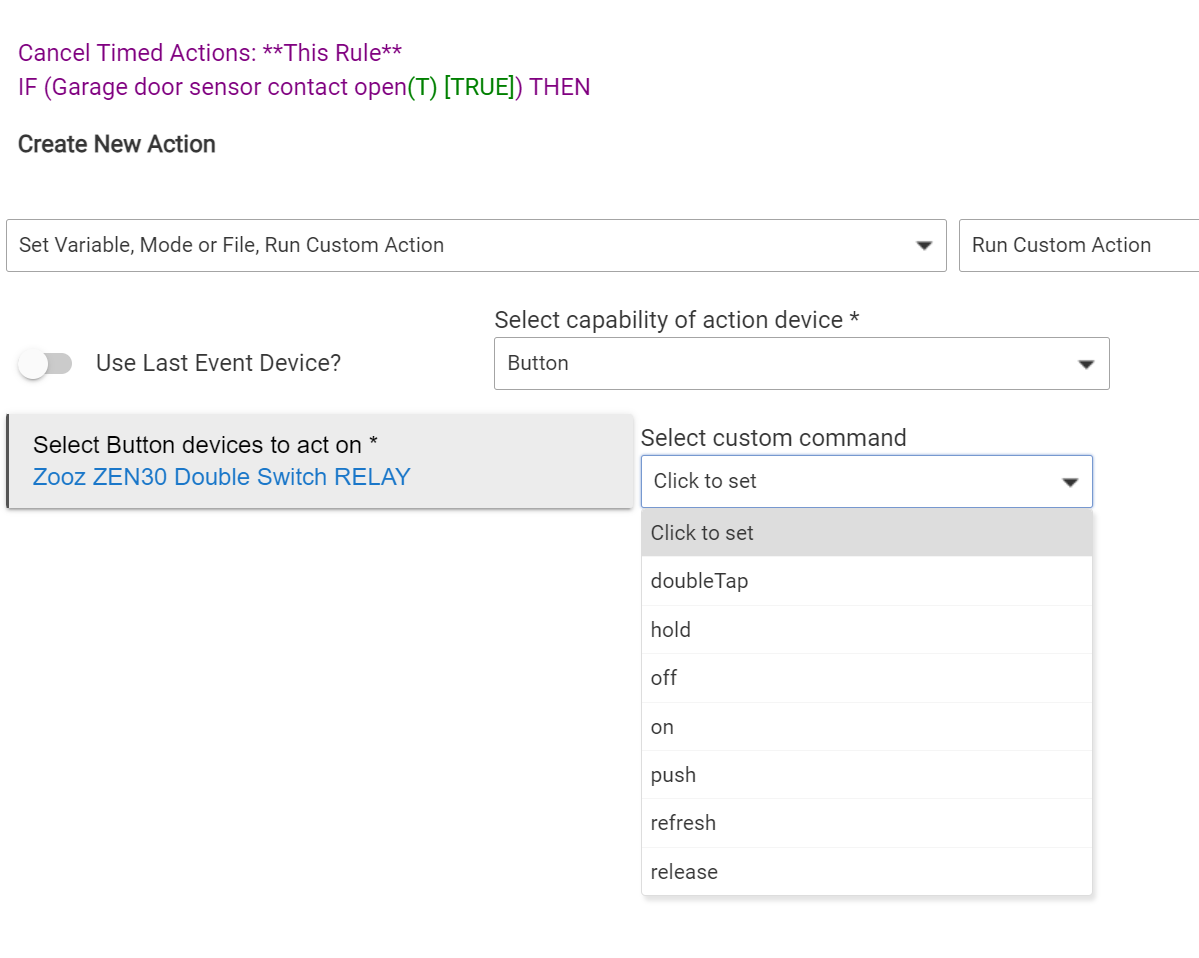Open the Run Custom Action dropdown
Screen dimensions: 1199x958
pyautogui.click(x=1079, y=245)
